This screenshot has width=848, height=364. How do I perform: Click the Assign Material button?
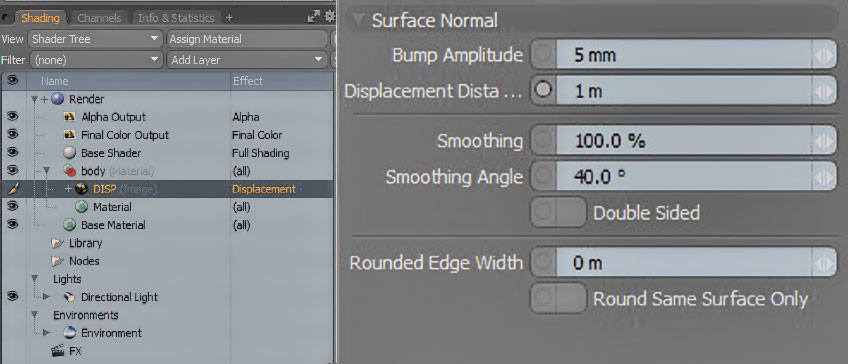(x=247, y=39)
